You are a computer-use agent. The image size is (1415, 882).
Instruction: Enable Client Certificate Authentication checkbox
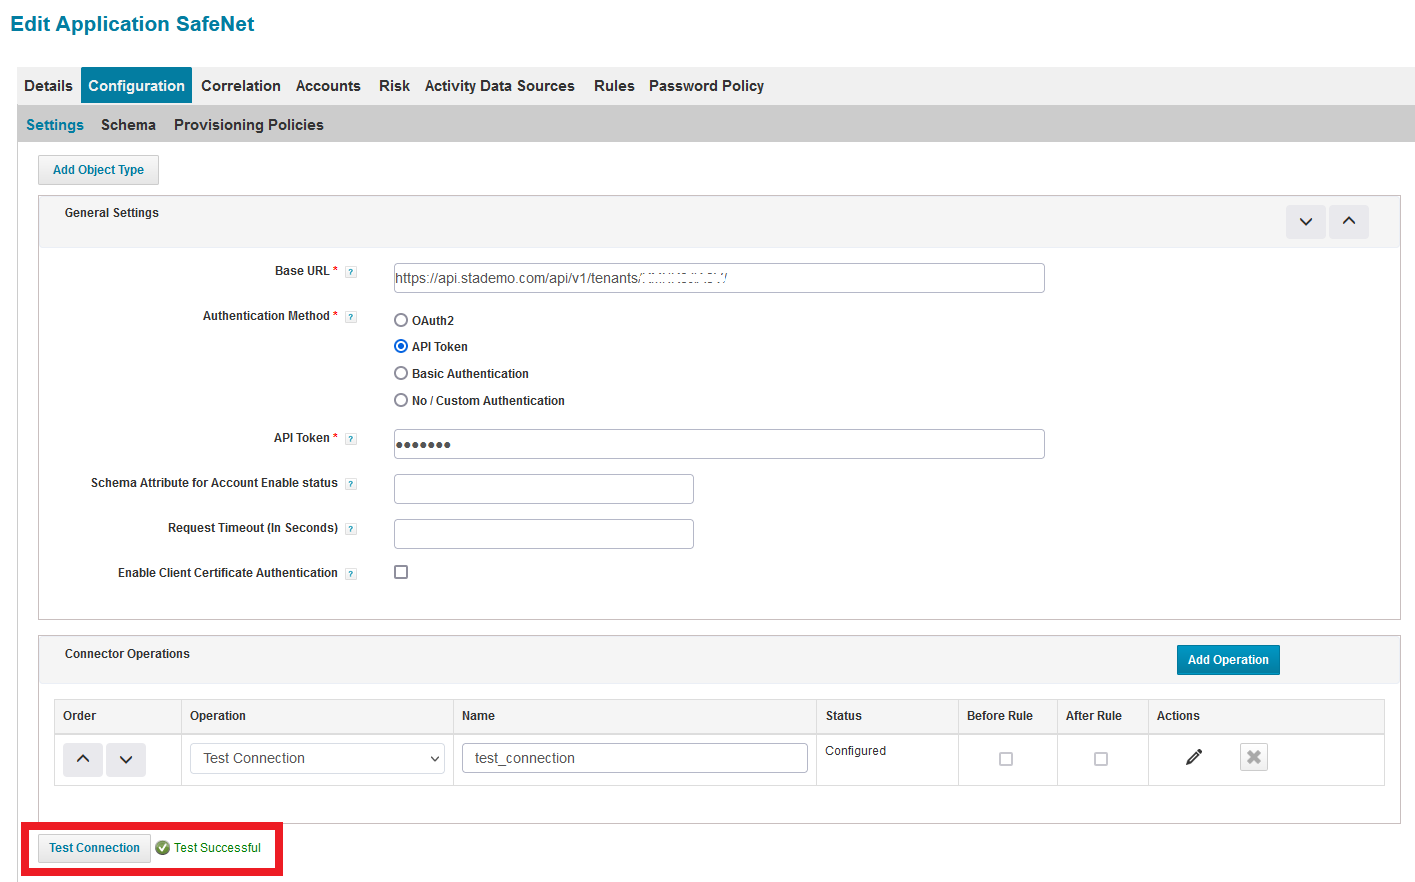coord(401,572)
